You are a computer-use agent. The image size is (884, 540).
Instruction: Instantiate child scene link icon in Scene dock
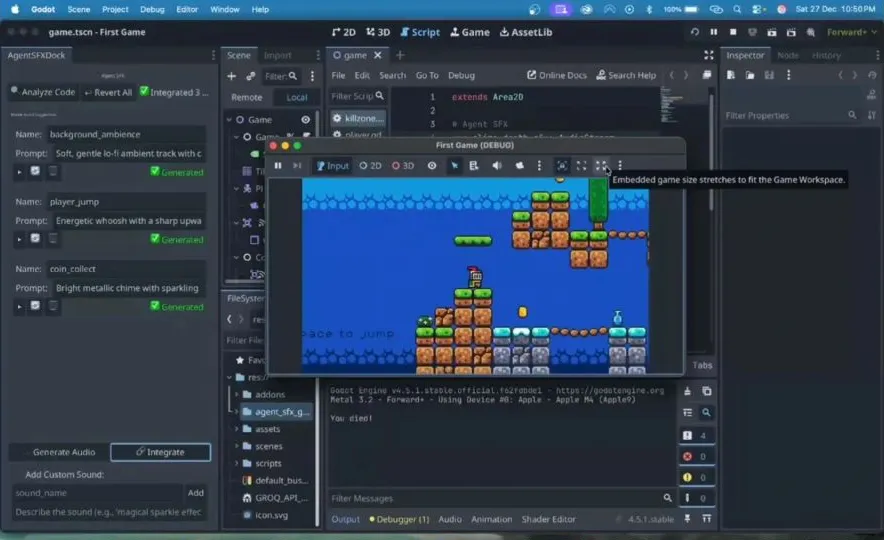[251, 76]
